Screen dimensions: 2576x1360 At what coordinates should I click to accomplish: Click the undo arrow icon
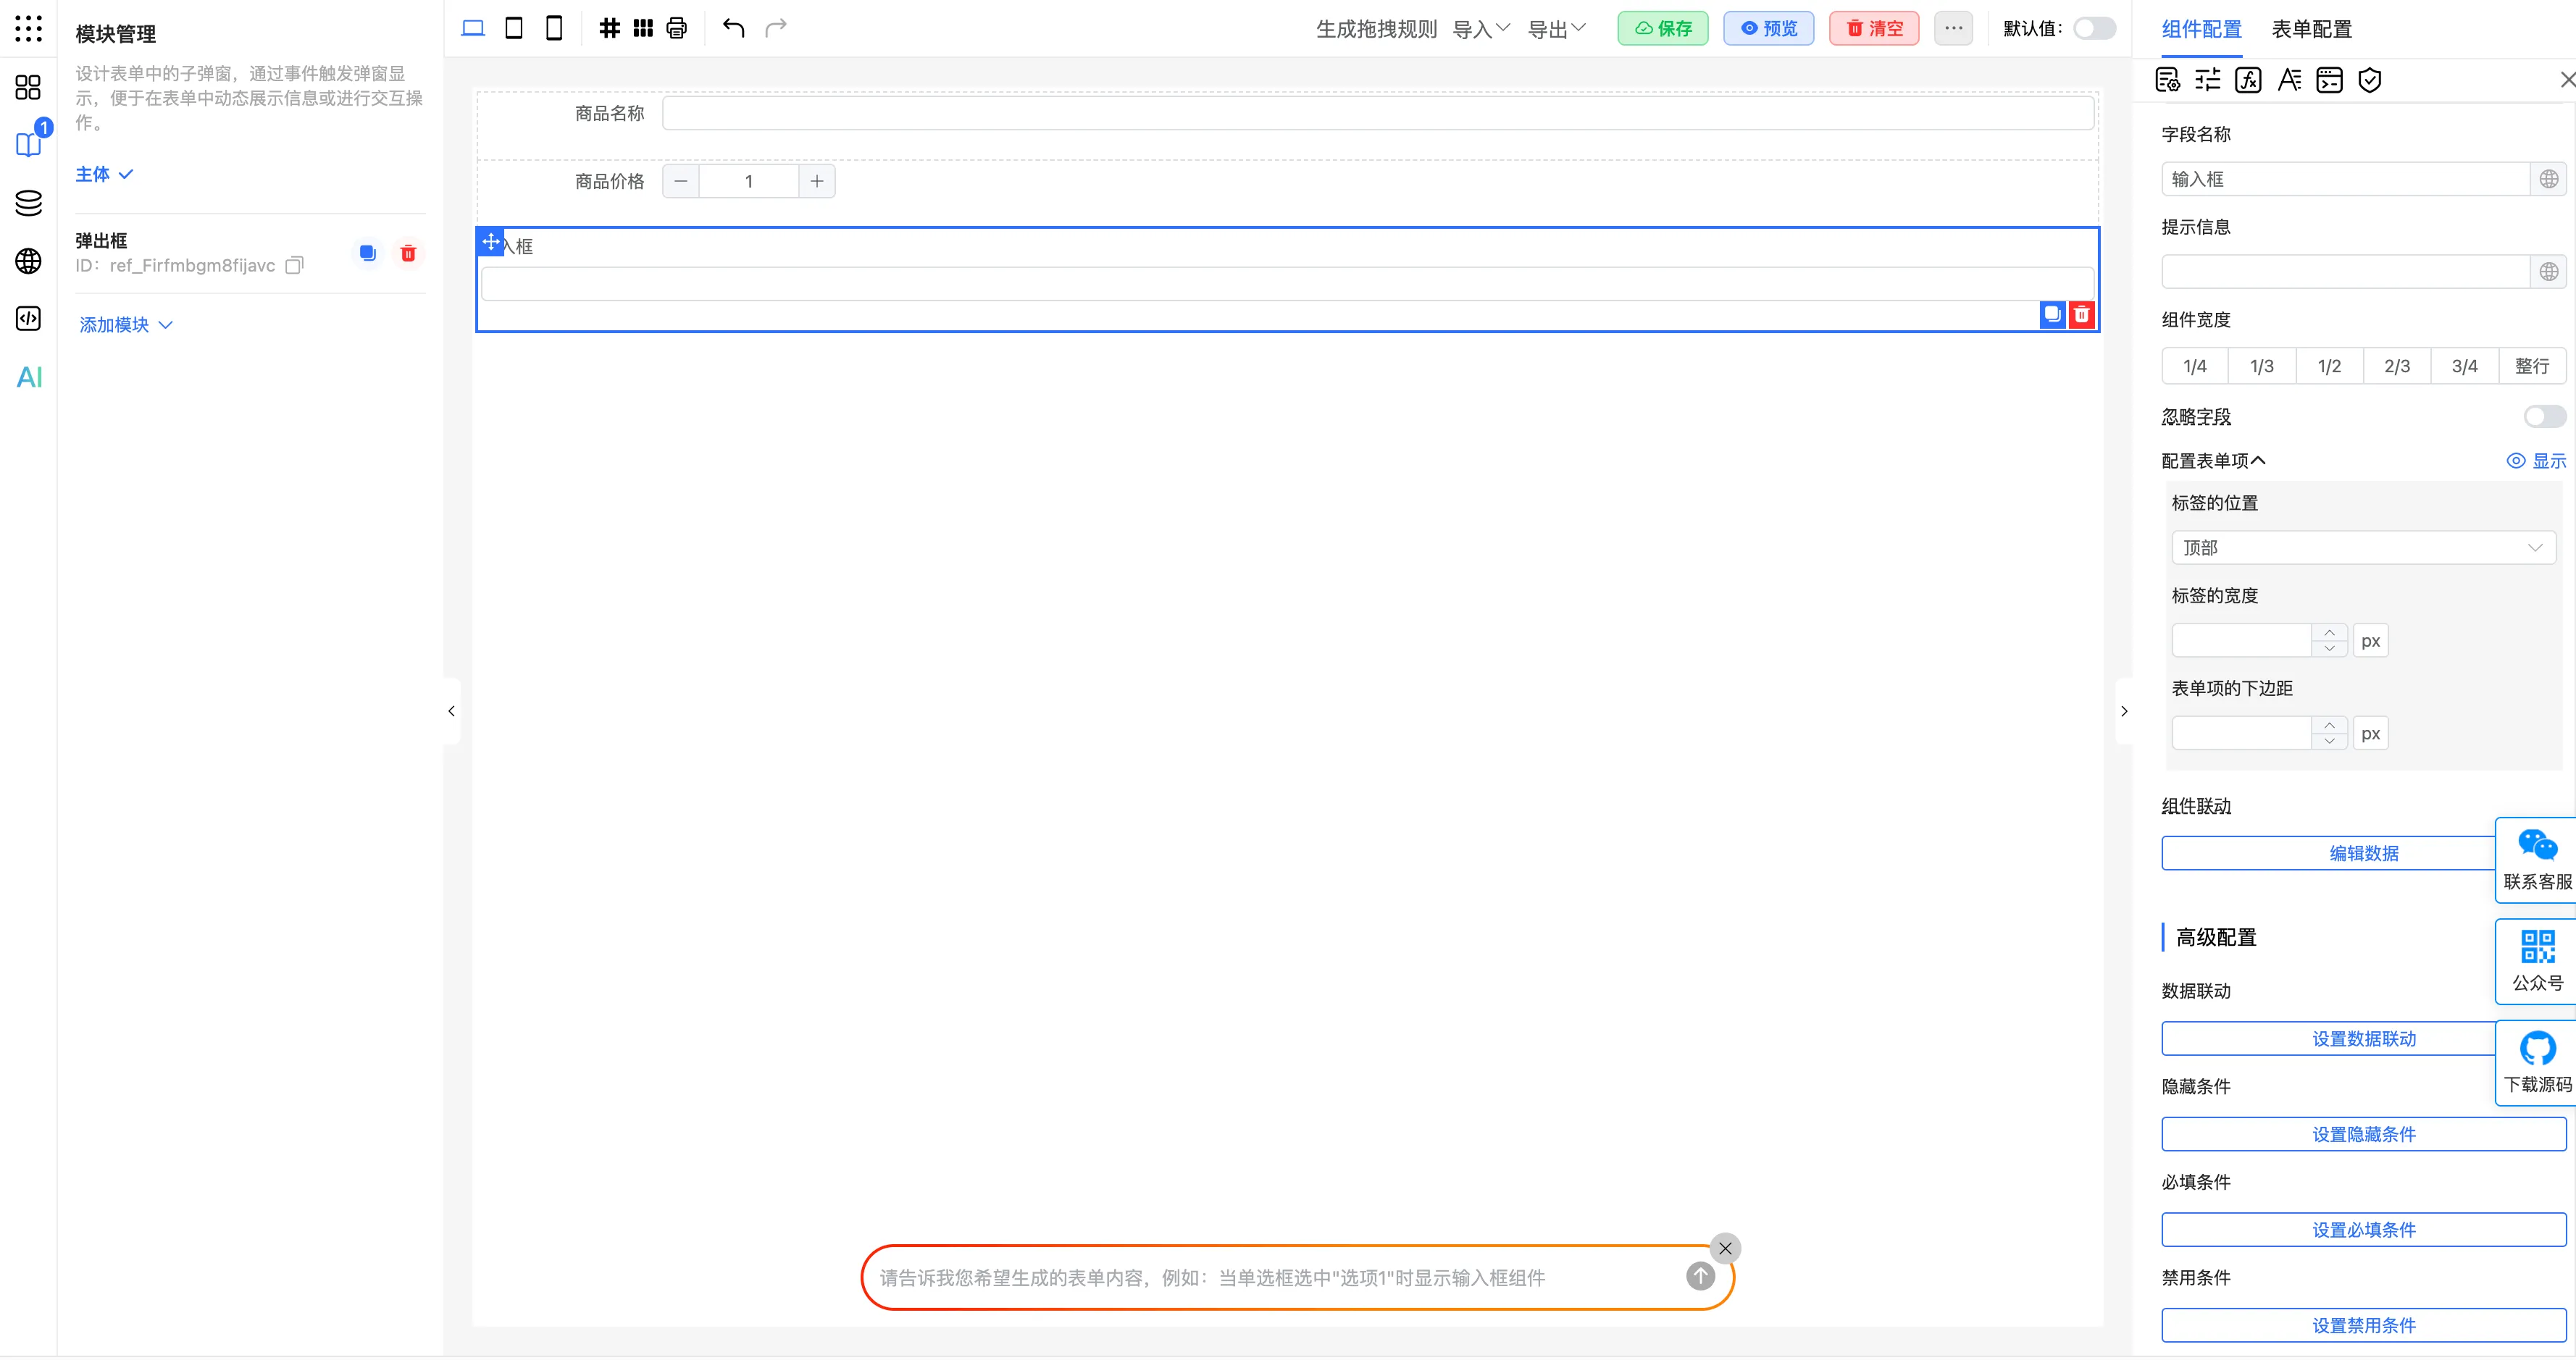733,28
